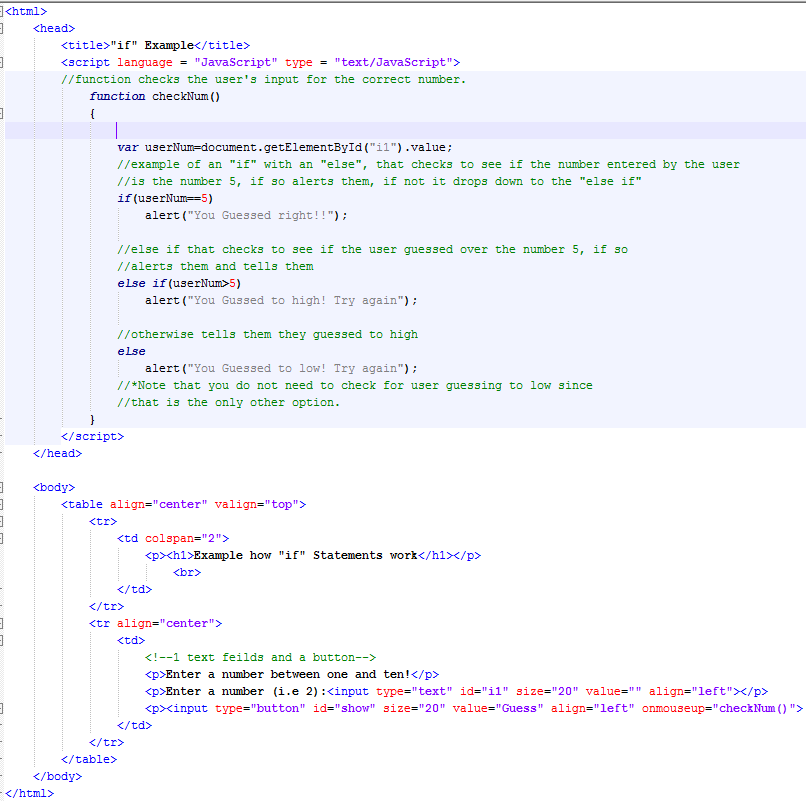
Task: Click the standalone 'else' keyword line
Action: [x=131, y=351]
